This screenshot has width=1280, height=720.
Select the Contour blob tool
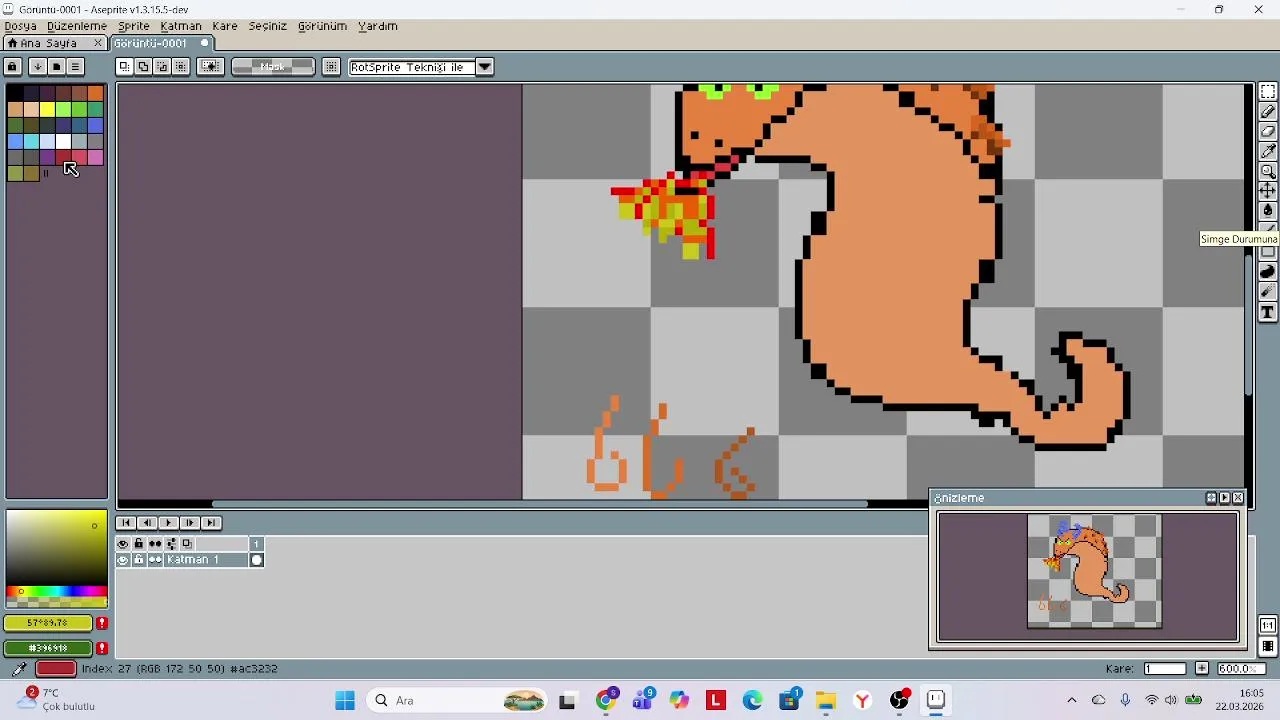tap(1268, 272)
